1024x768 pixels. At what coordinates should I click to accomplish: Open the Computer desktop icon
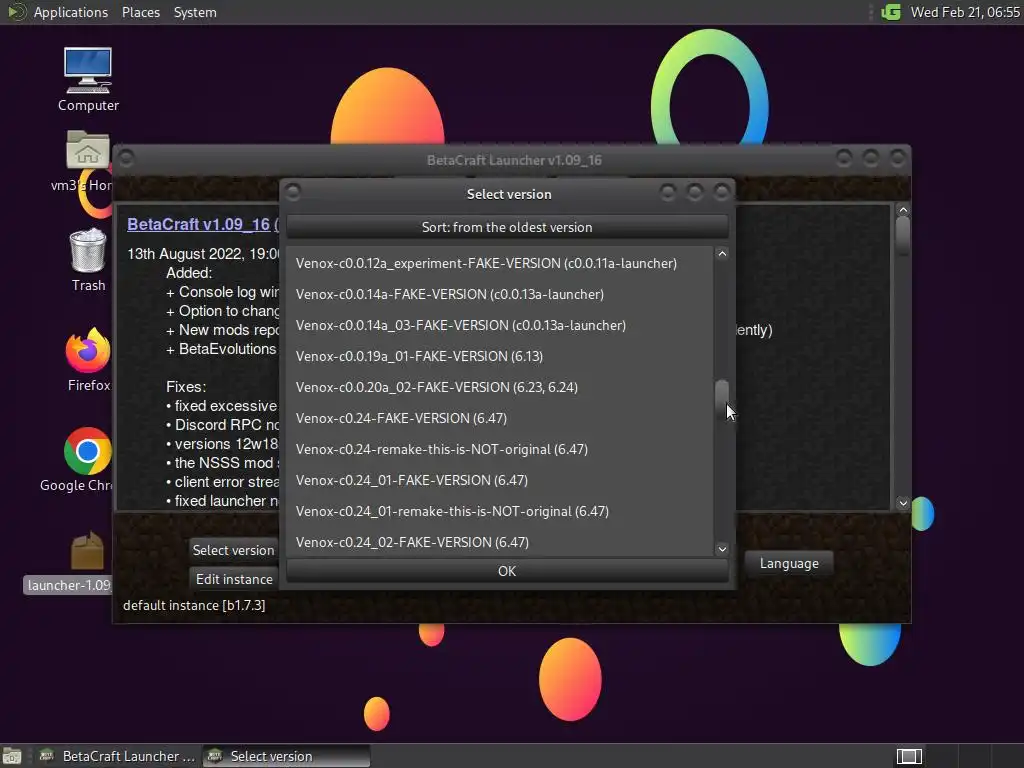88,79
